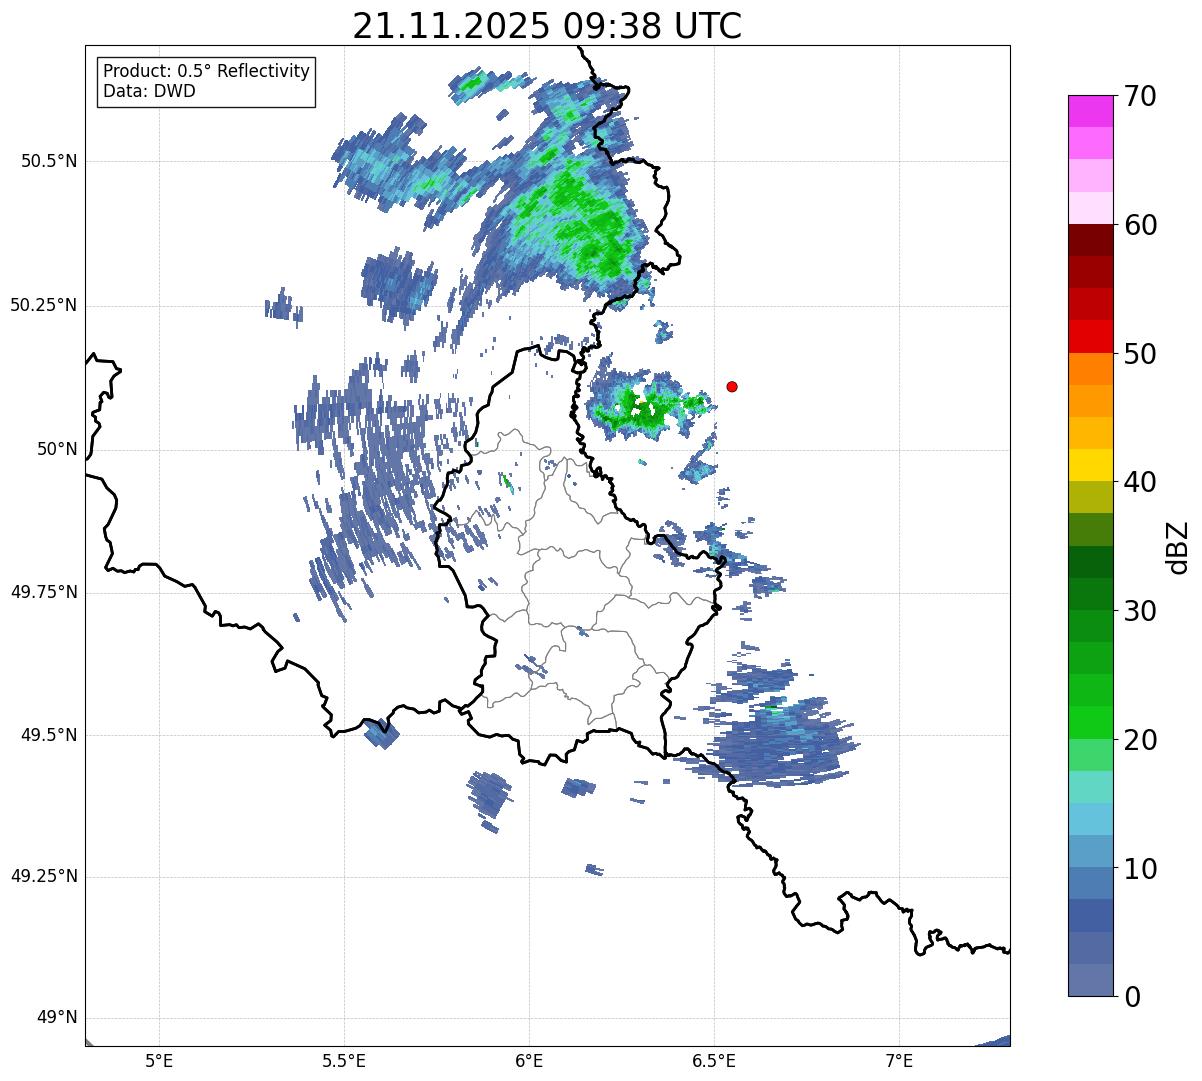Click the 49.25°N latitude label
This screenshot has height=1081, width=1202.
point(44,876)
